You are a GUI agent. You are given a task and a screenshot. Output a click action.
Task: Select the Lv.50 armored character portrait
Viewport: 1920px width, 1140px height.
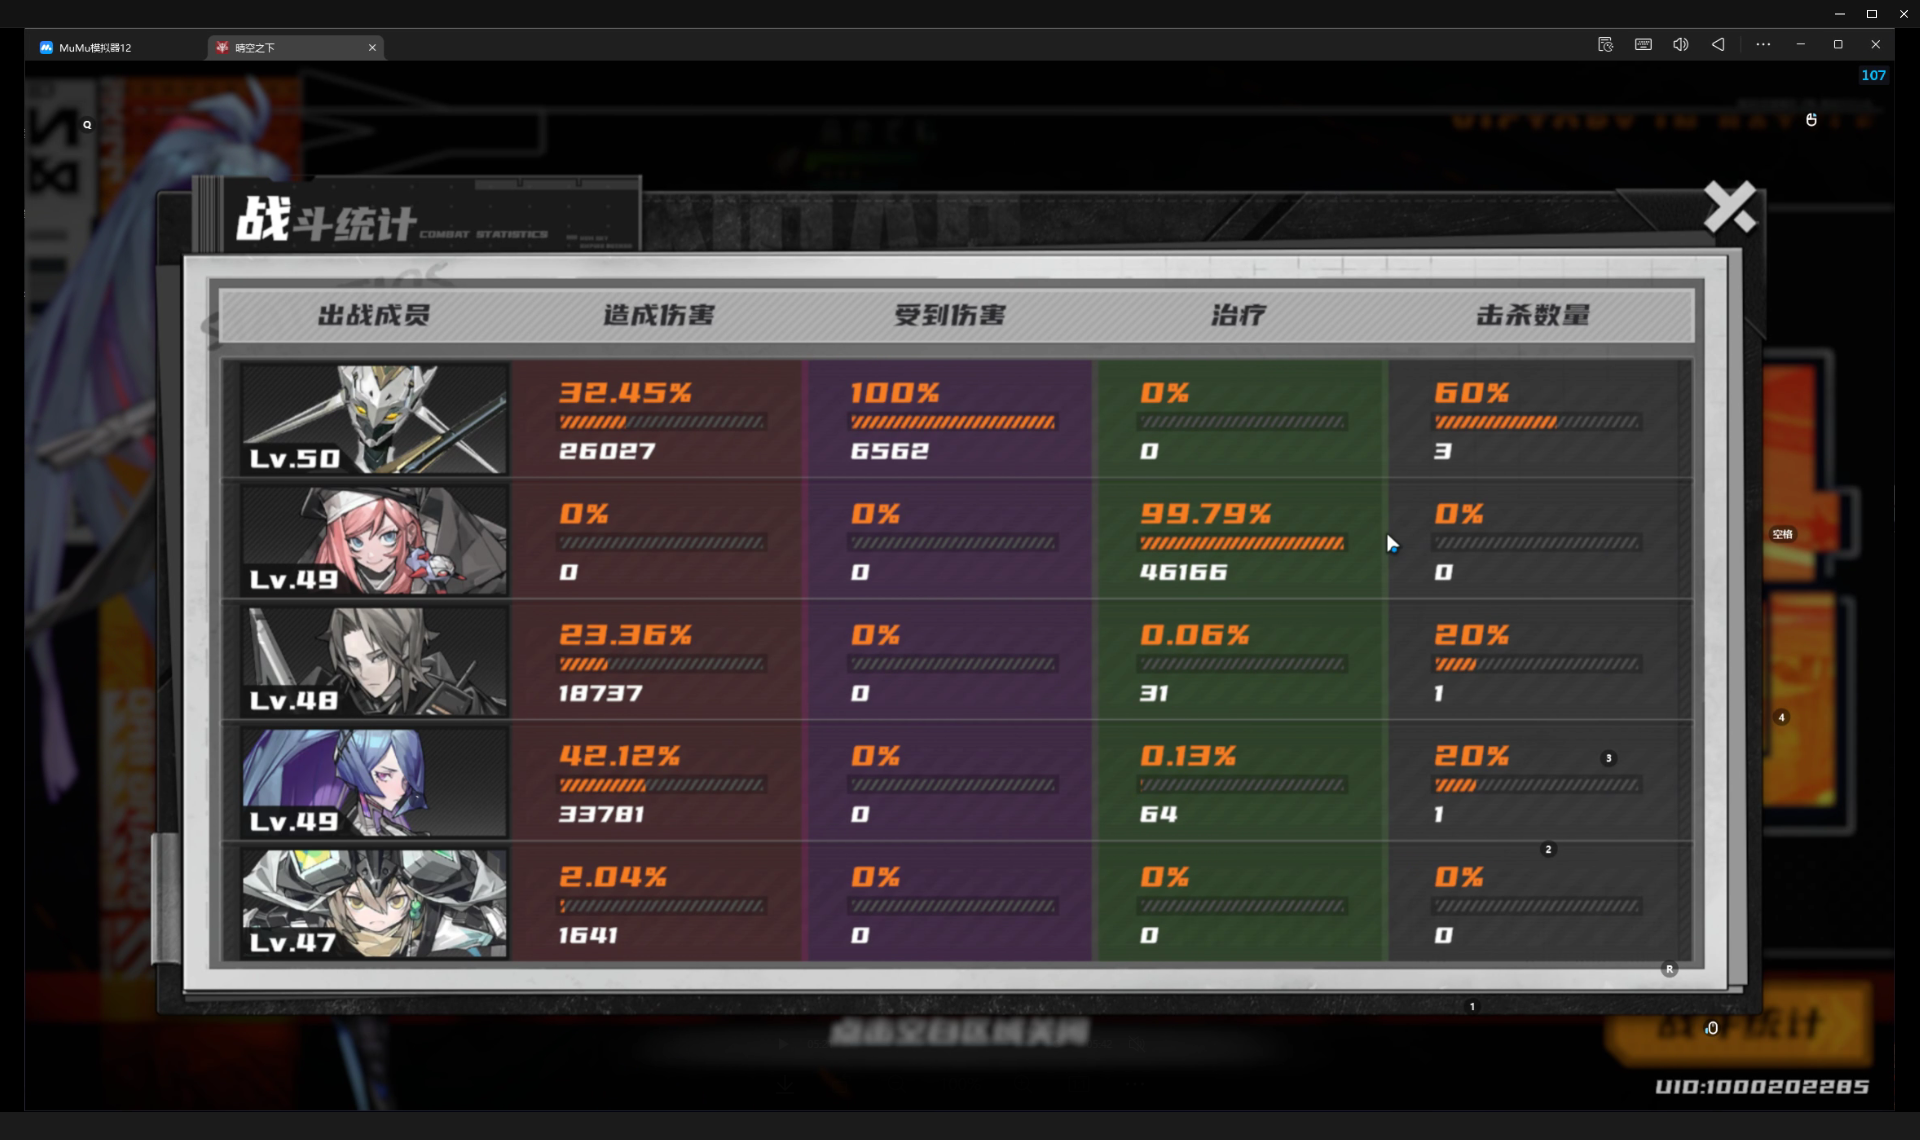(x=375, y=418)
